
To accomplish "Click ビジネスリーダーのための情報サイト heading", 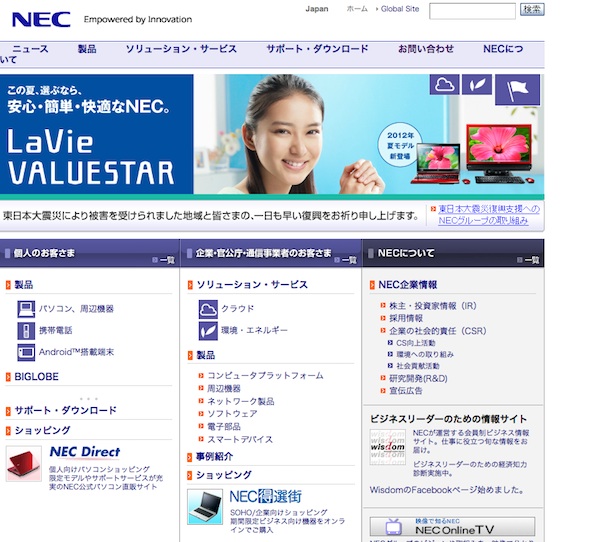I will tap(448, 419).
